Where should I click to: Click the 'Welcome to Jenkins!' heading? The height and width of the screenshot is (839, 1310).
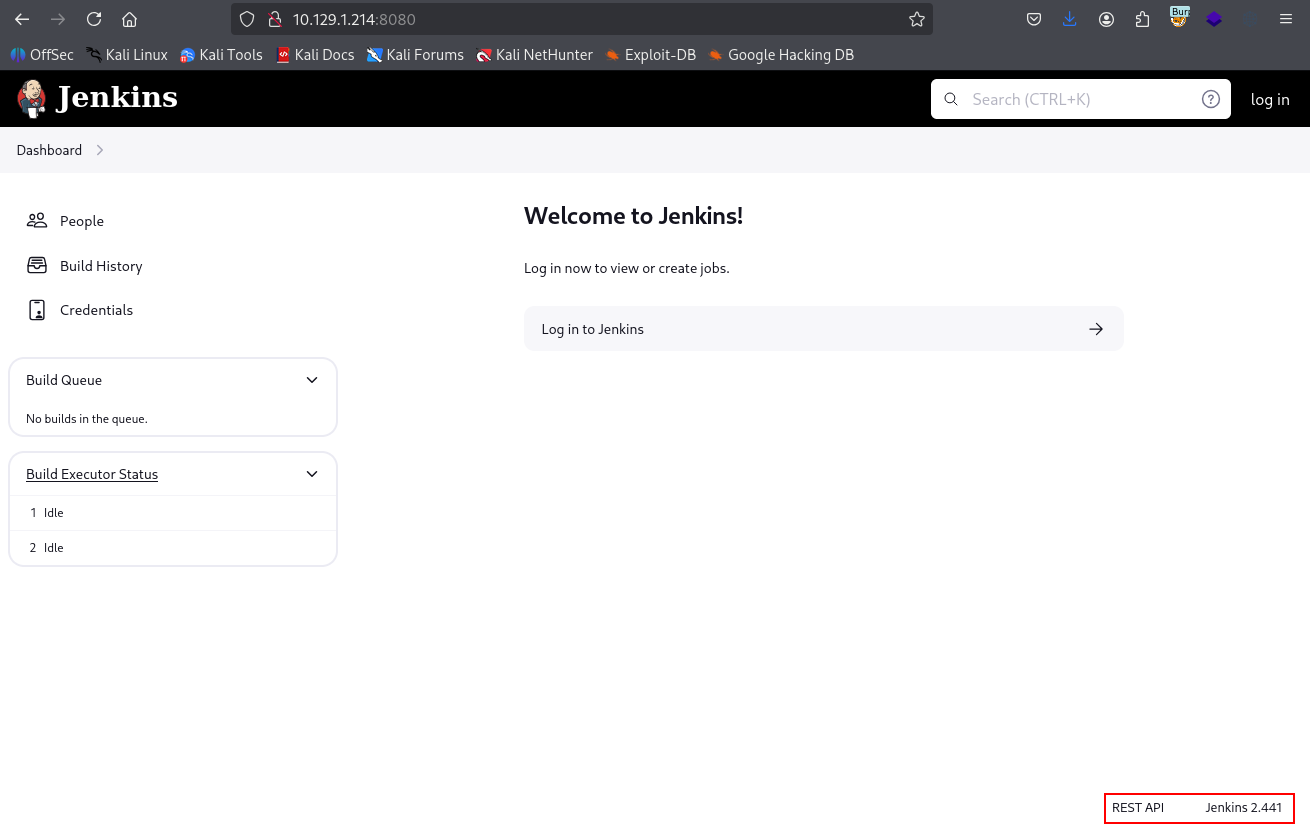(x=633, y=216)
